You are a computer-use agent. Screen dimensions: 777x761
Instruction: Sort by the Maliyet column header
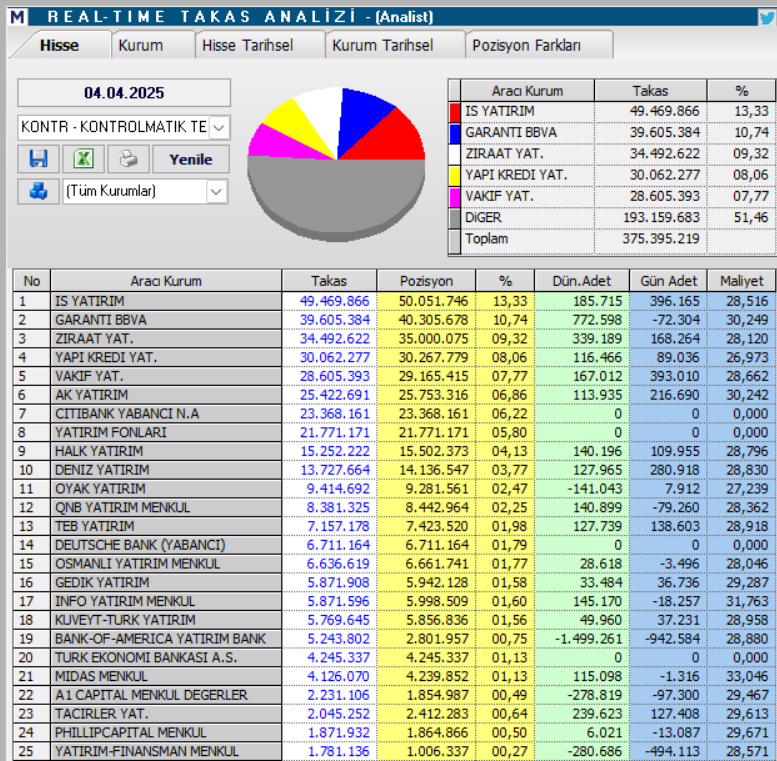742,281
